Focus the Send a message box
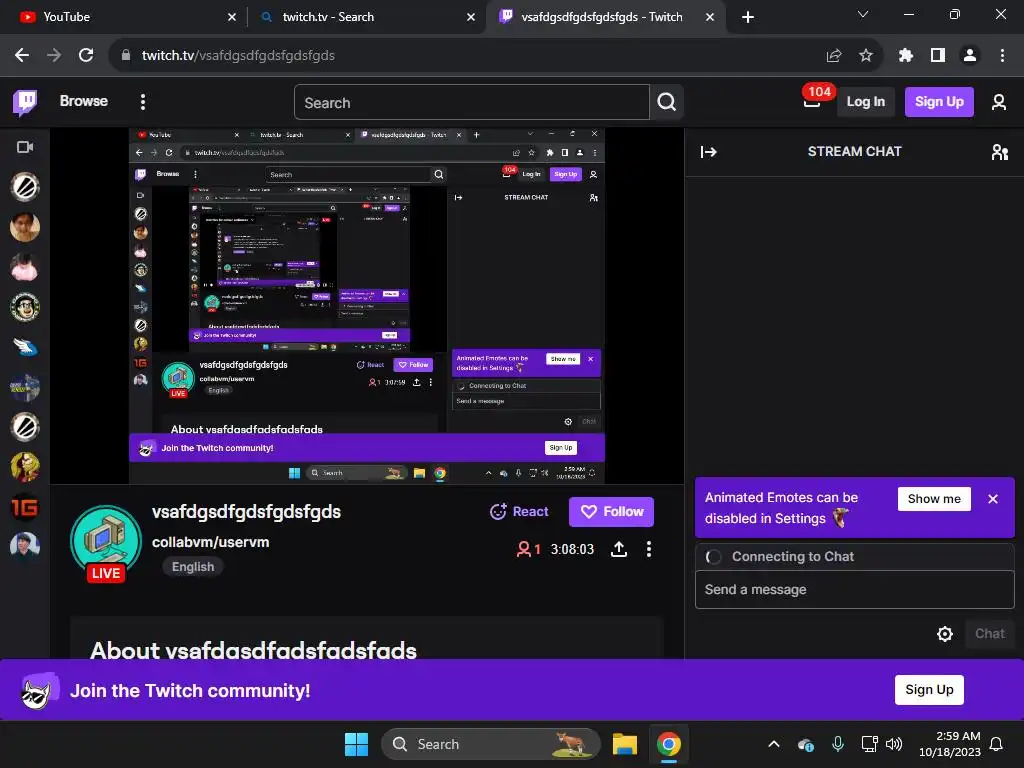The height and width of the screenshot is (768, 1024). pos(854,590)
